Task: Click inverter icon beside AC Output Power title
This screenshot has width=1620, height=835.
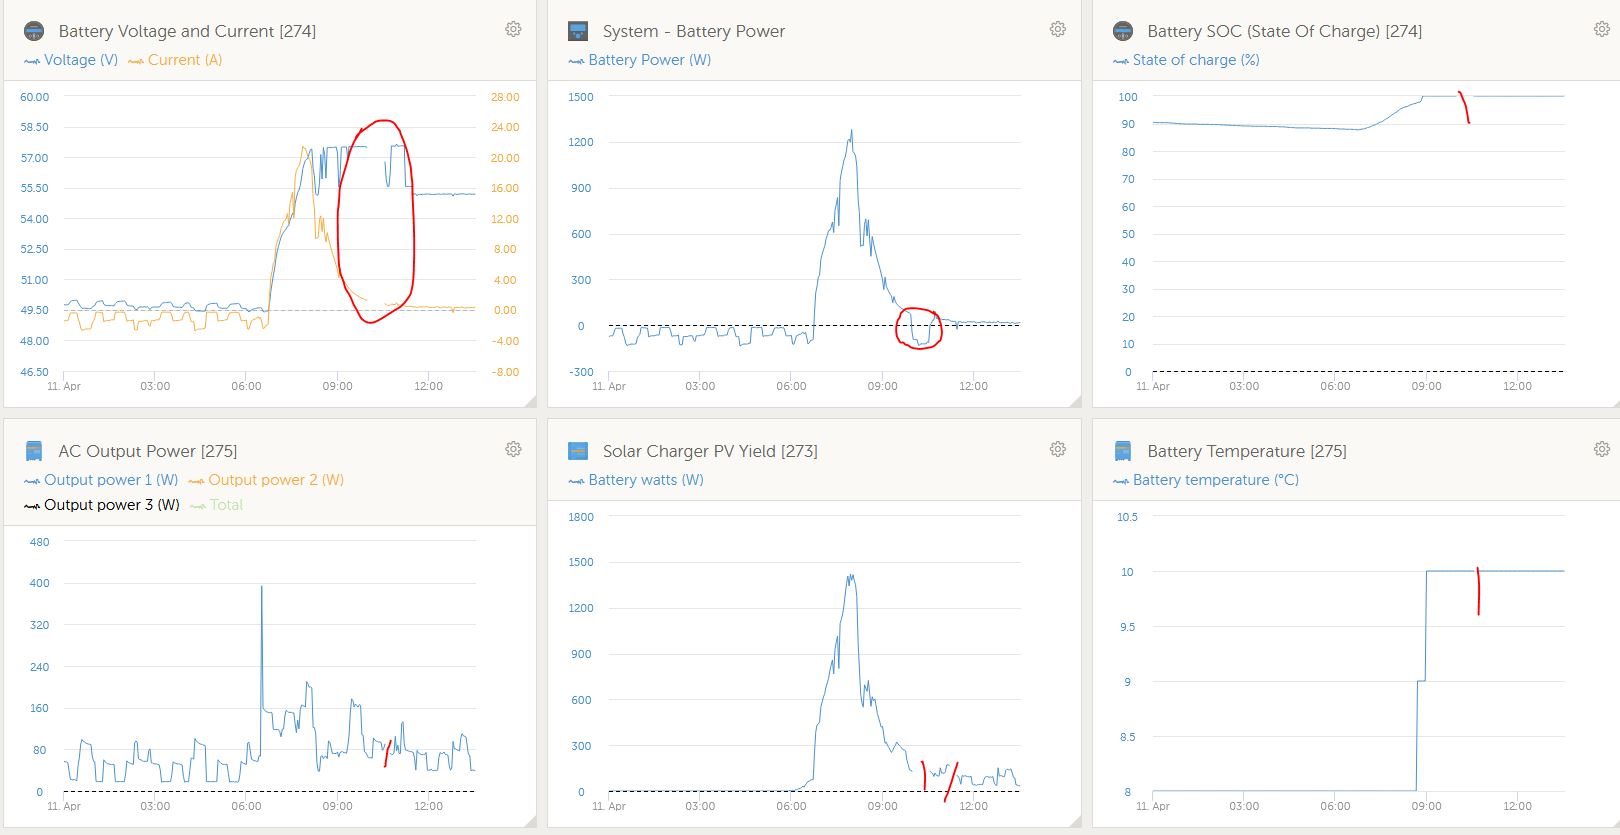Action: pos(33,451)
